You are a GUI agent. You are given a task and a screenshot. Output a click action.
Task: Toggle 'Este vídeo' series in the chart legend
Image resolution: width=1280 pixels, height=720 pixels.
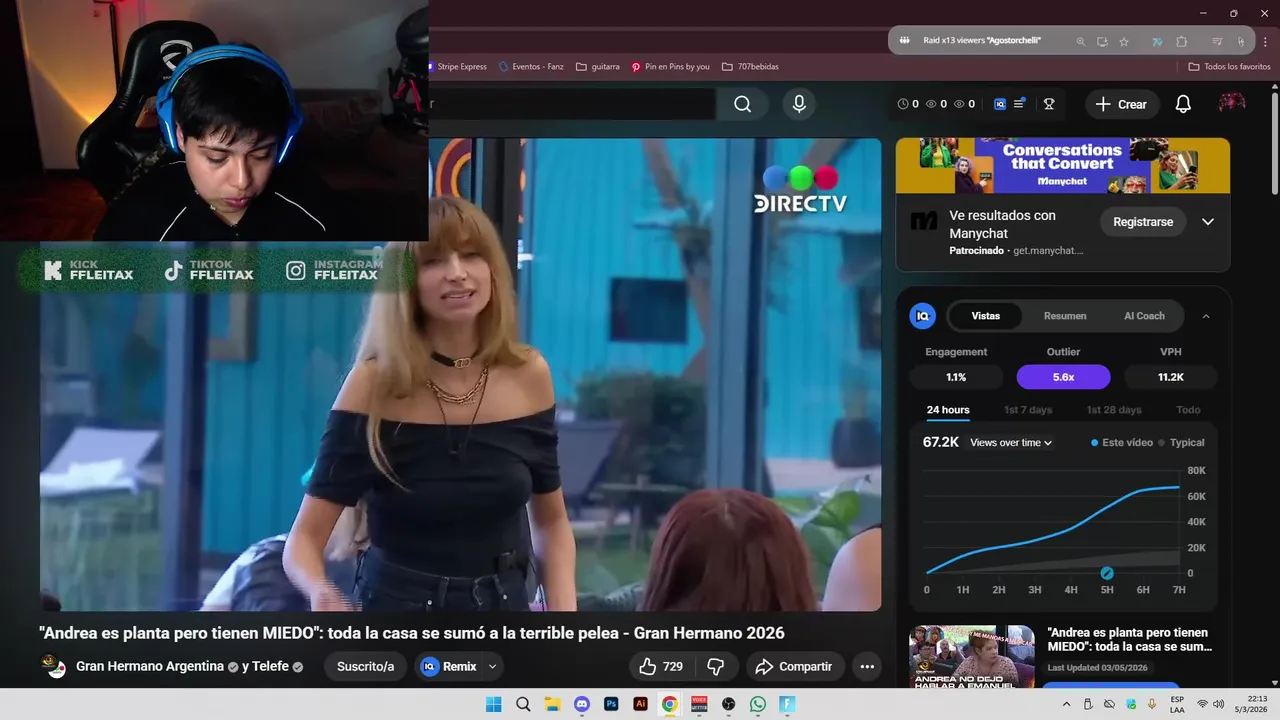pos(1122,442)
